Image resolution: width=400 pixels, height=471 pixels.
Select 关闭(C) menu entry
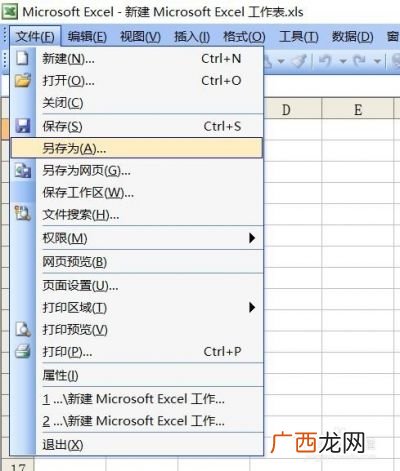[137, 103]
